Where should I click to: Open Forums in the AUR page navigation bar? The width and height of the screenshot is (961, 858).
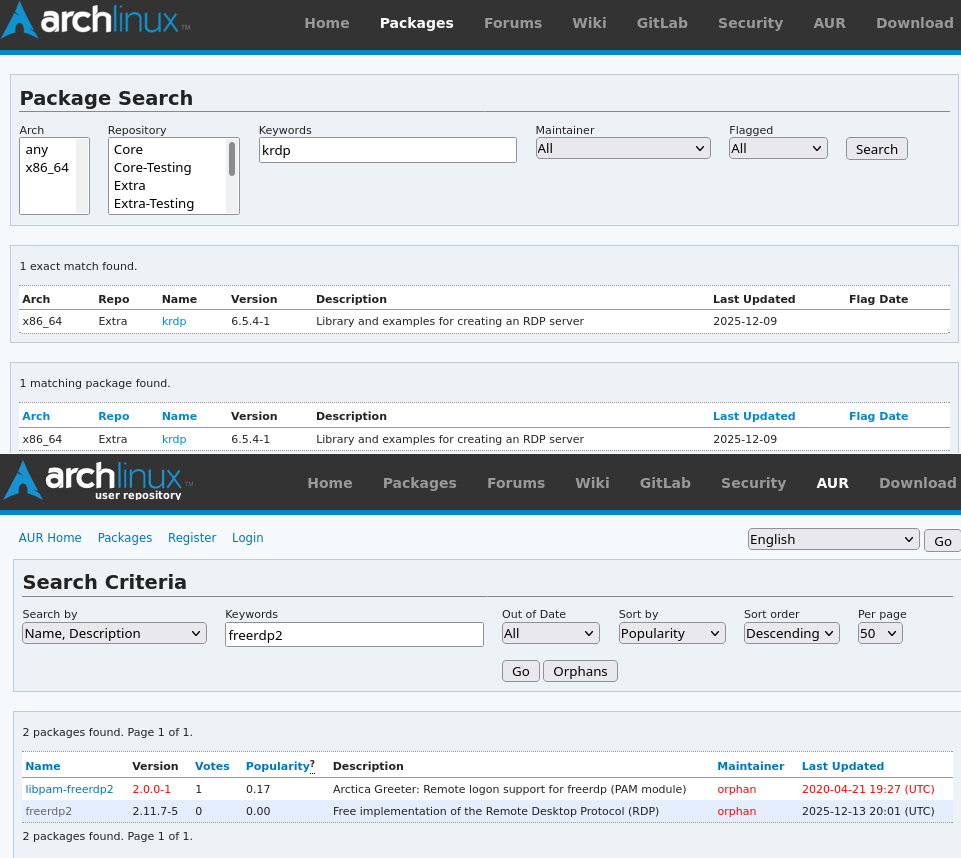pyautogui.click(x=516, y=483)
